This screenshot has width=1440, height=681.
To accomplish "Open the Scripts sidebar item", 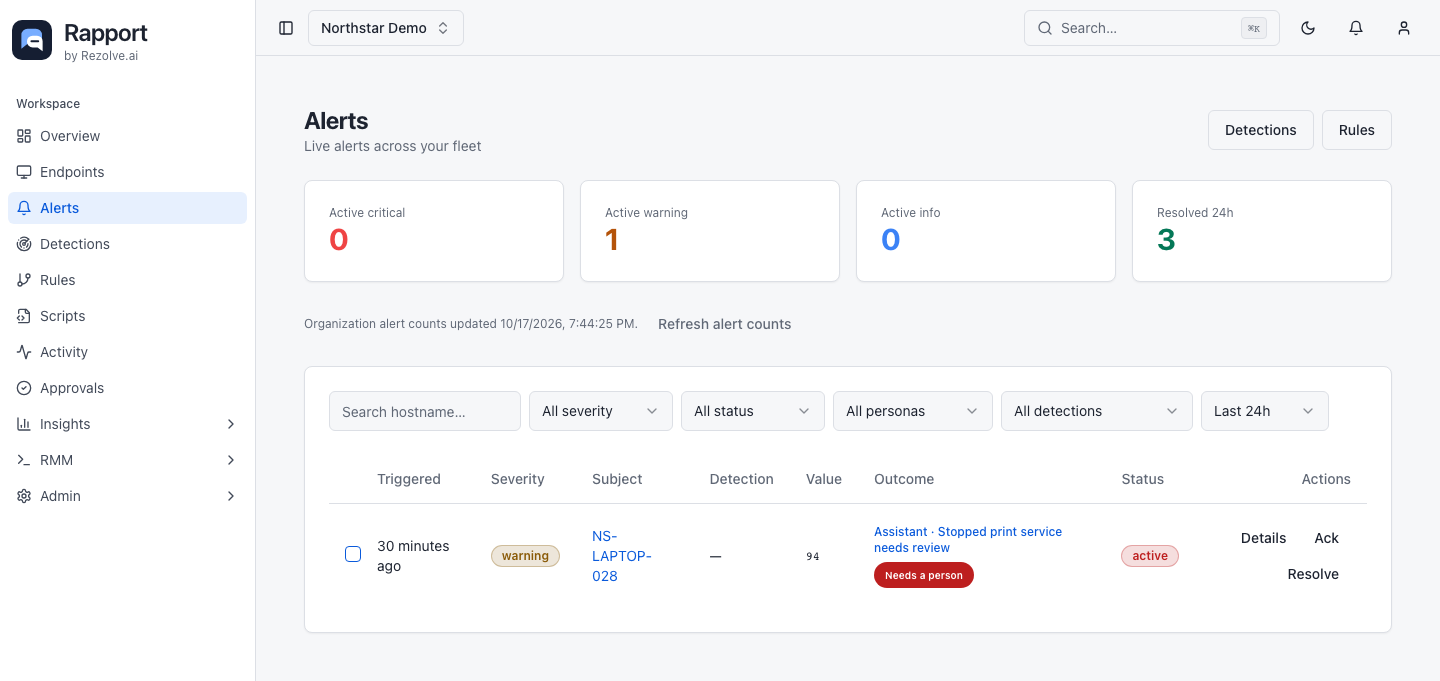I will 127,316.
